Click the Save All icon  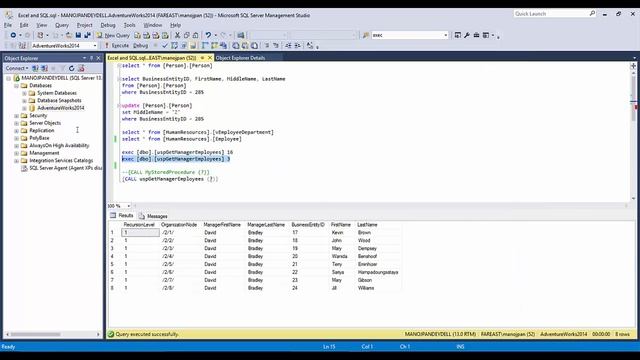pyautogui.click(x=87, y=36)
